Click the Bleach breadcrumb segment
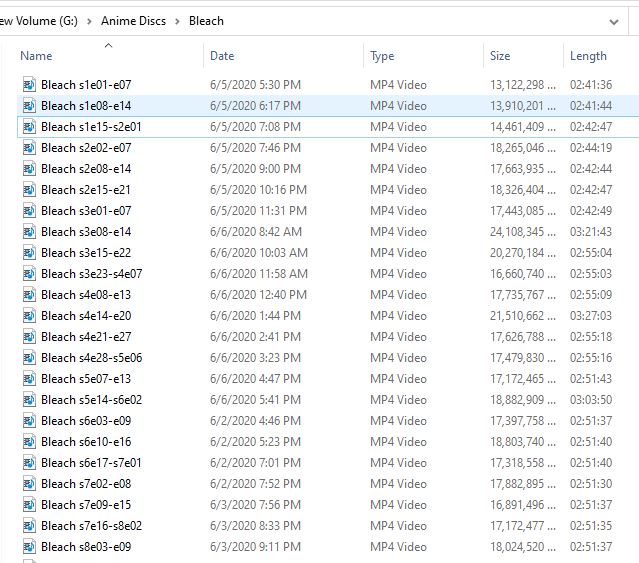639x563 pixels. tap(206, 21)
